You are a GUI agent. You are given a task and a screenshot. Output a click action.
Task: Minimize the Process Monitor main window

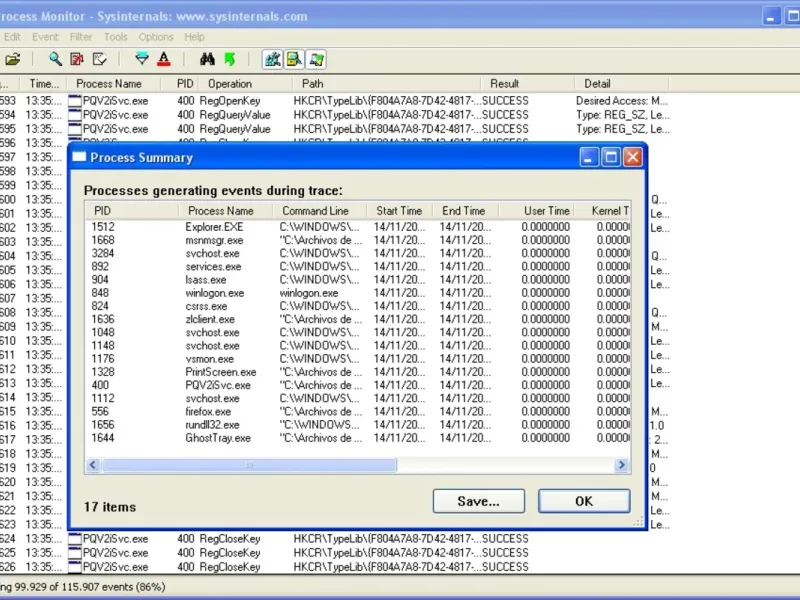(771, 16)
